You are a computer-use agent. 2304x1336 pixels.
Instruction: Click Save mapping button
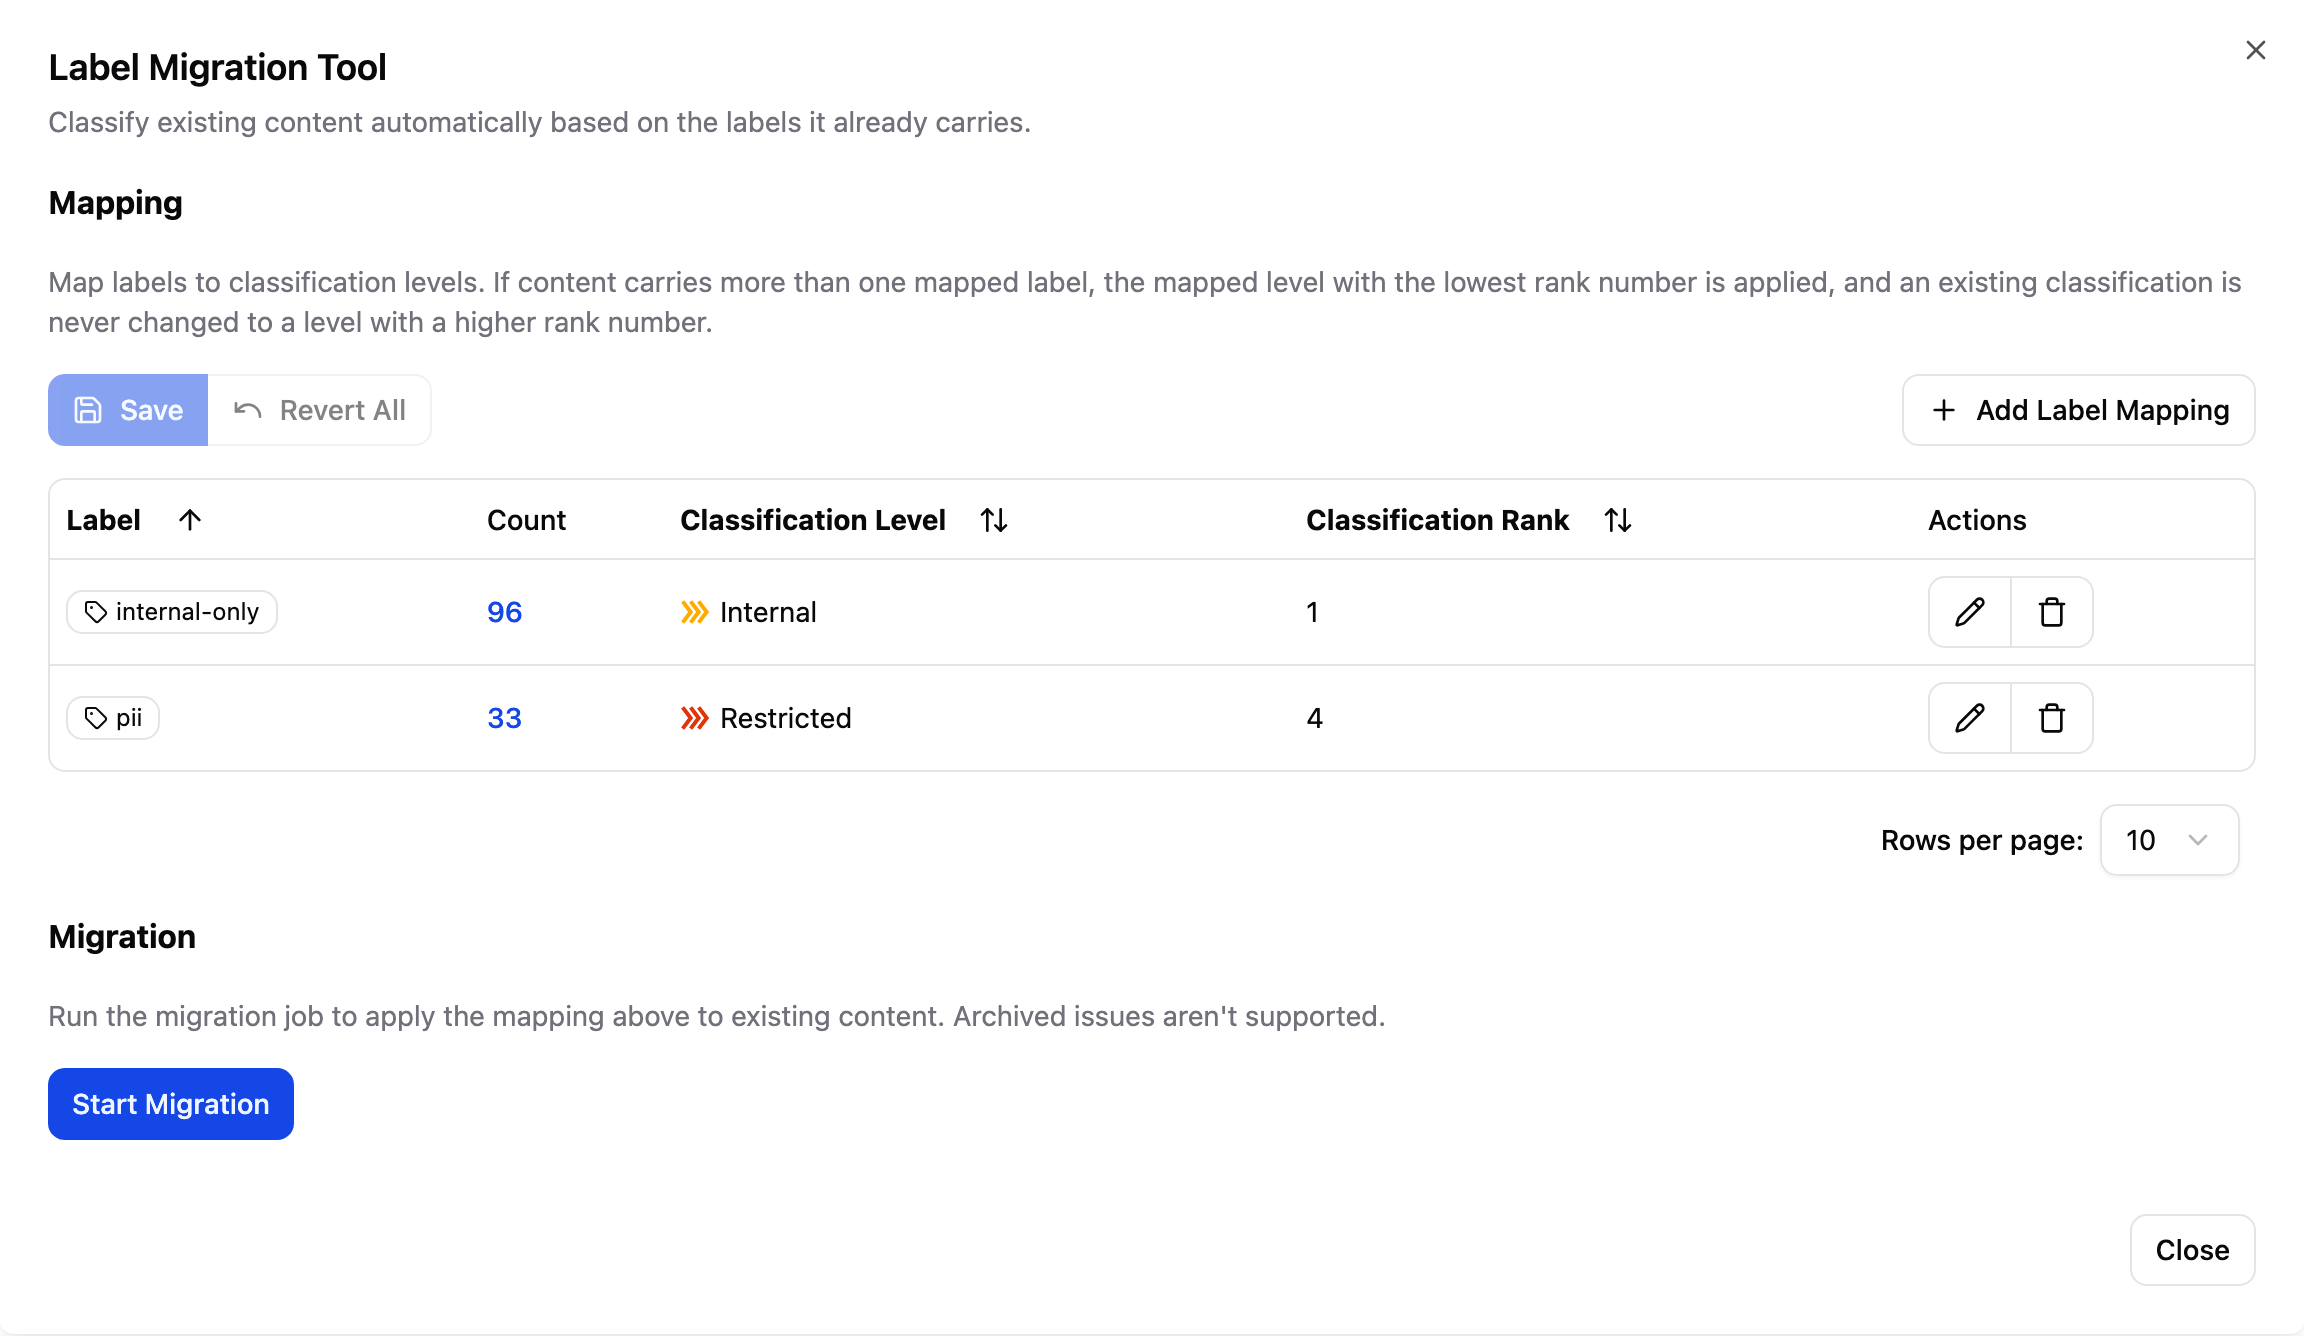[x=128, y=410]
